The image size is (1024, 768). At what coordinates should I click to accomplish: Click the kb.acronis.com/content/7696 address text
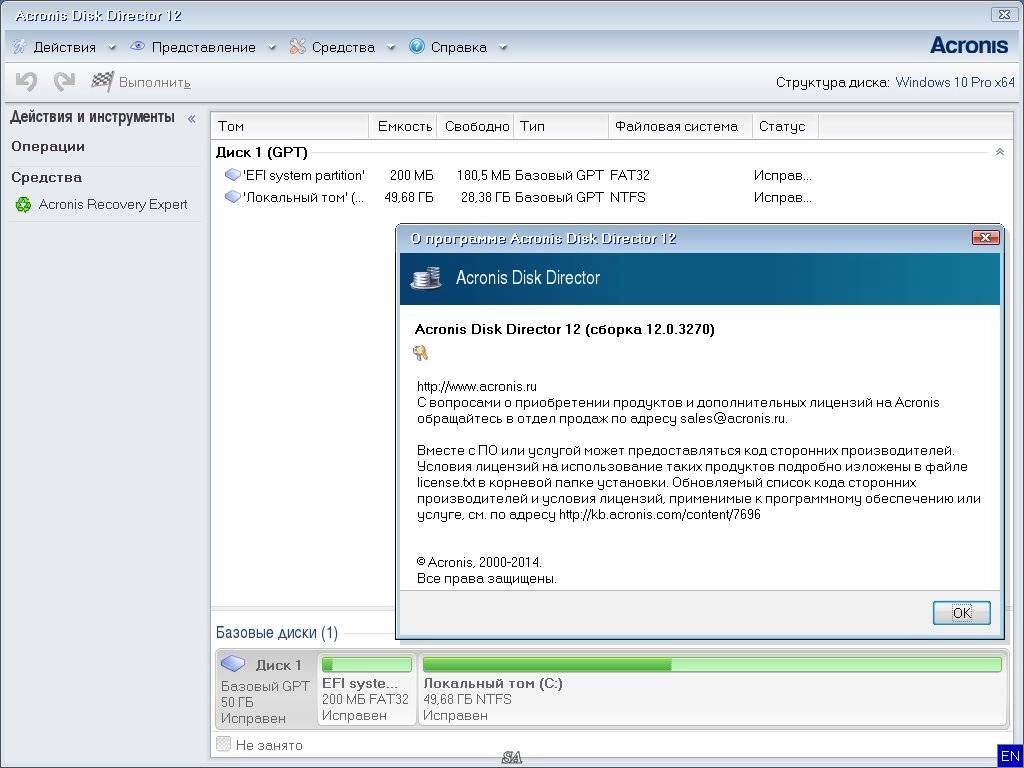(x=660, y=515)
